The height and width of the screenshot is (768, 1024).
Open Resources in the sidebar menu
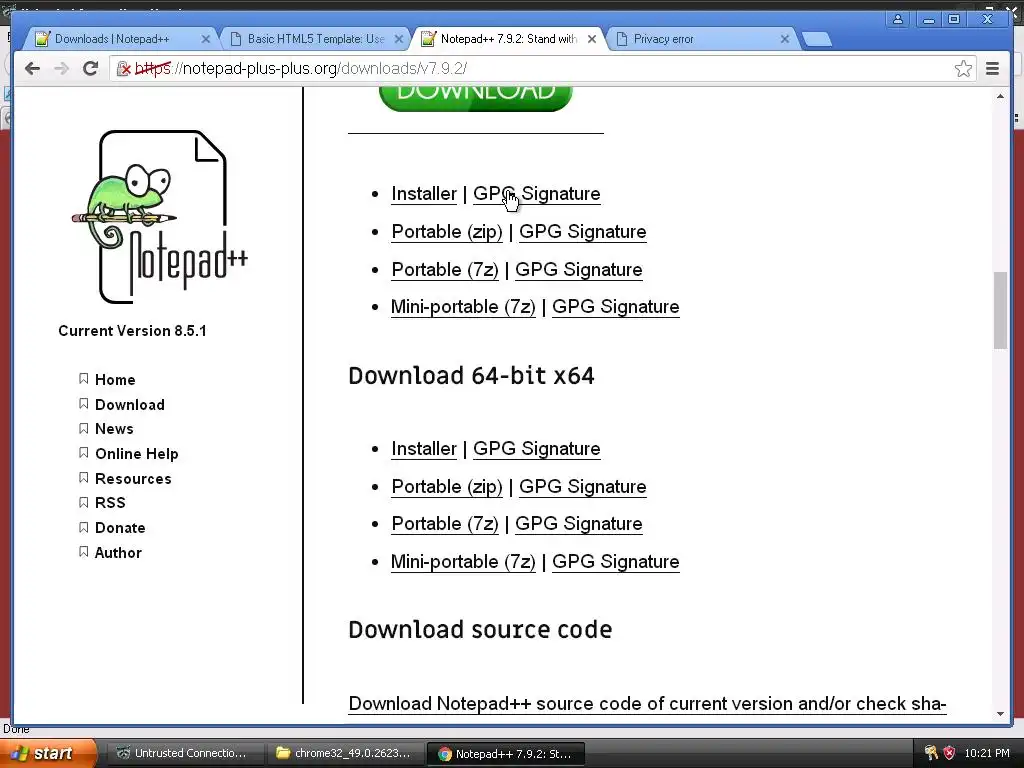[x=133, y=479]
